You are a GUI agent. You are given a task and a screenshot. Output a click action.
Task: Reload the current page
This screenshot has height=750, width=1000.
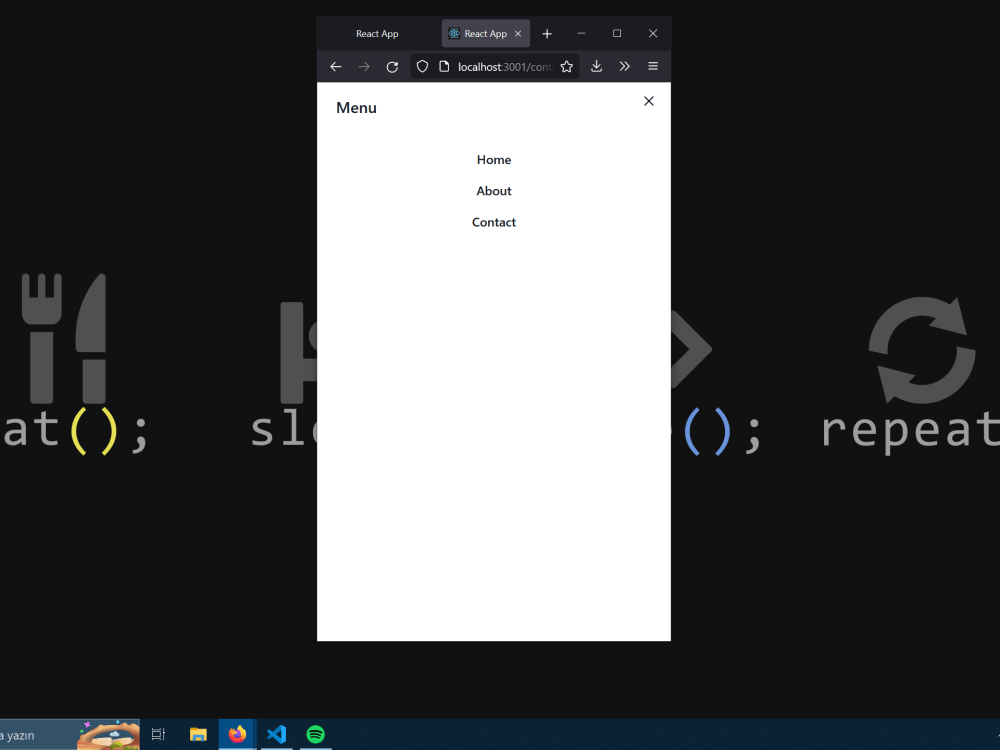coord(392,67)
